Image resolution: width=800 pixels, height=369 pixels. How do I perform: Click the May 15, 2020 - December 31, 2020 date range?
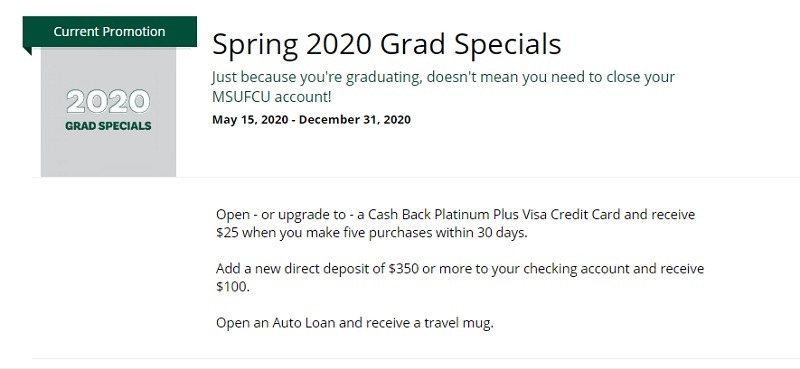click(311, 119)
